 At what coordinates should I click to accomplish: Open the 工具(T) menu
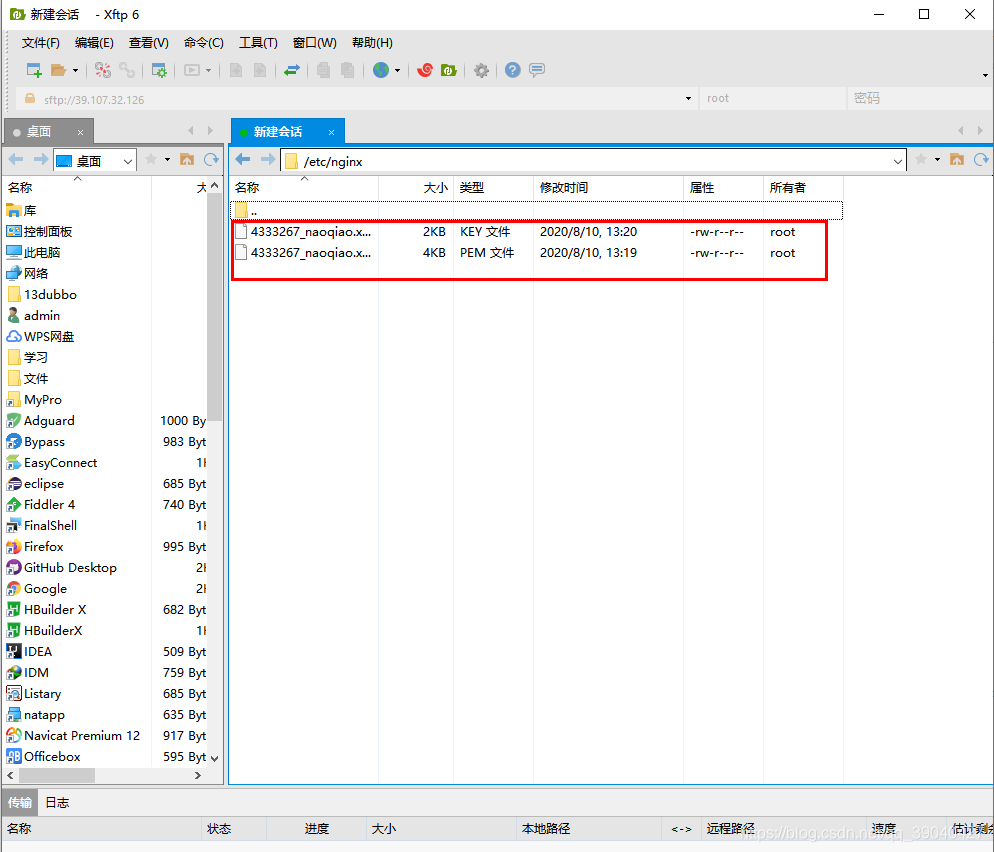pos(258,42)
